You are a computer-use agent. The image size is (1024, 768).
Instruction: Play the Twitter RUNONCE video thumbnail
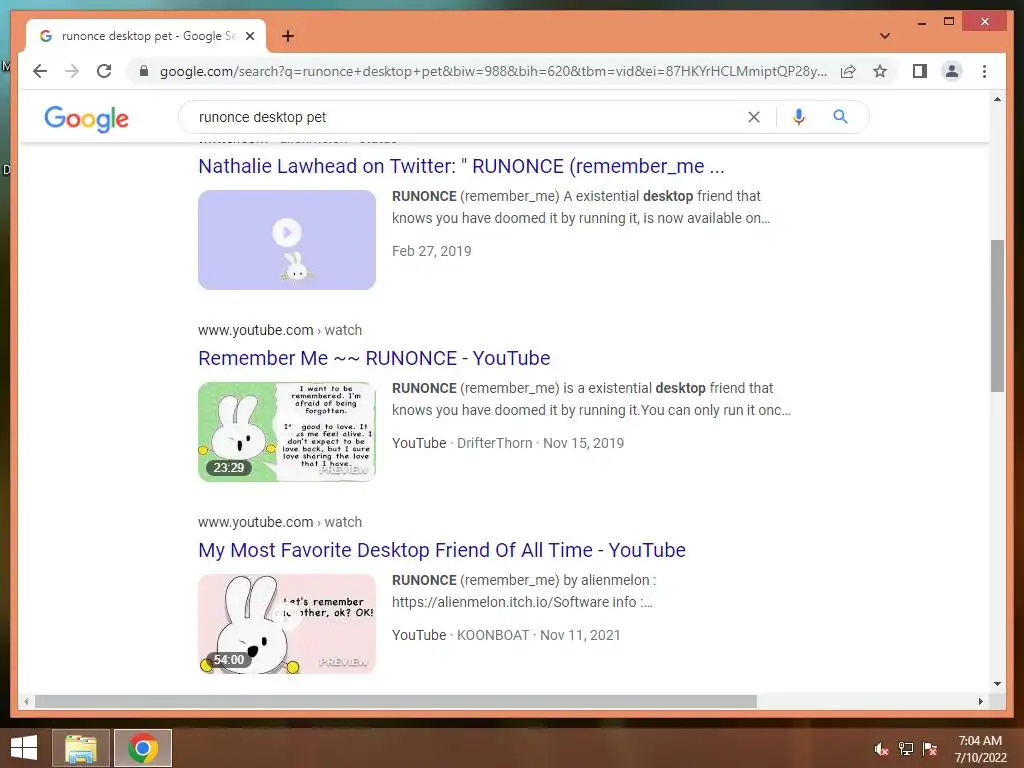287,240
